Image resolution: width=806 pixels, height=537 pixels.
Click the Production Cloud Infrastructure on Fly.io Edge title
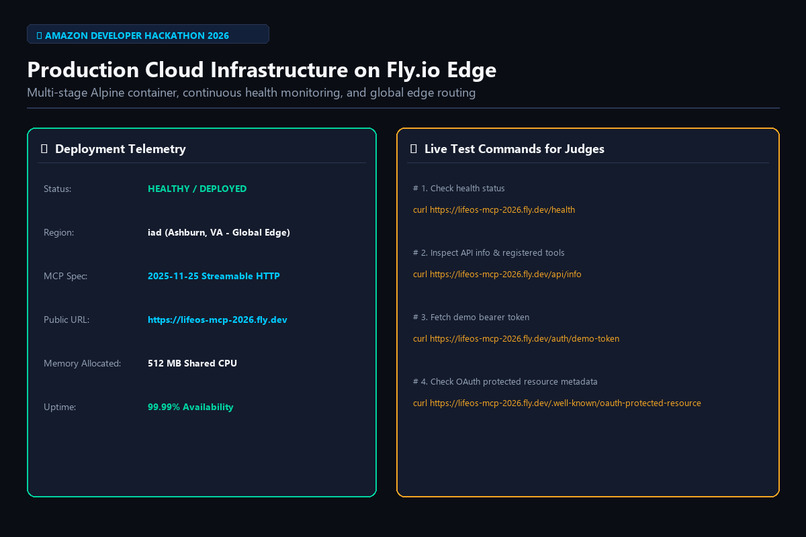click(262, 70)
